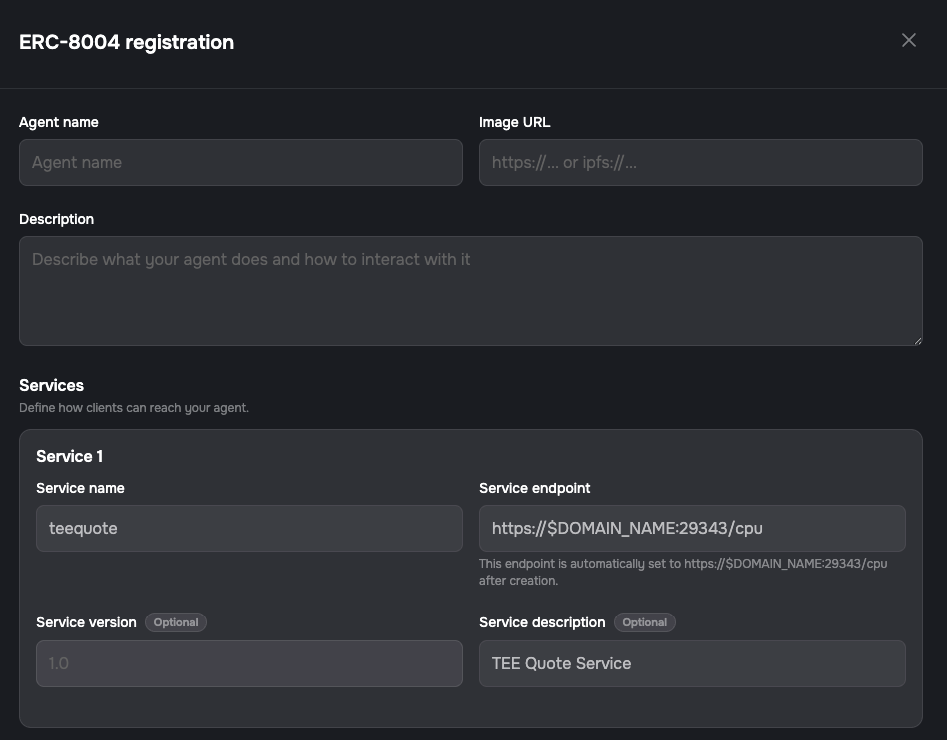Click the Service name label

click(x=80, y=488)
